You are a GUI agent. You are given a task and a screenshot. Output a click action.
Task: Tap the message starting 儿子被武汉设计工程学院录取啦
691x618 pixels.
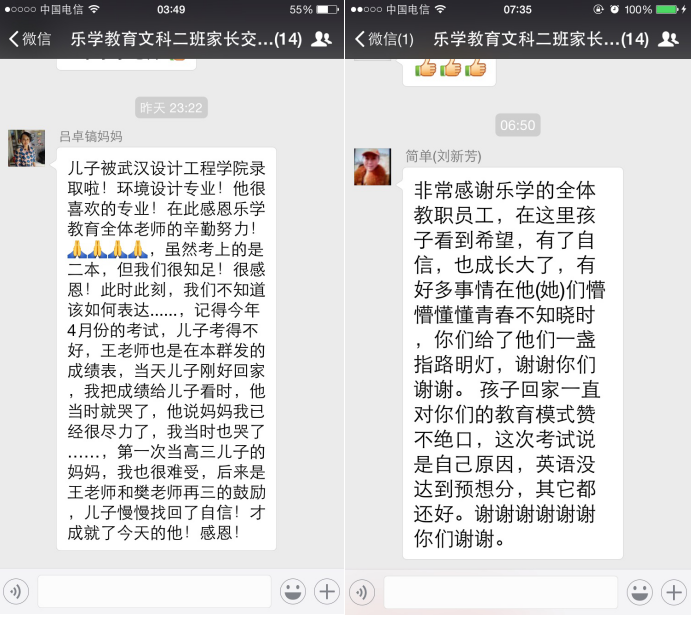coord(166,349)
